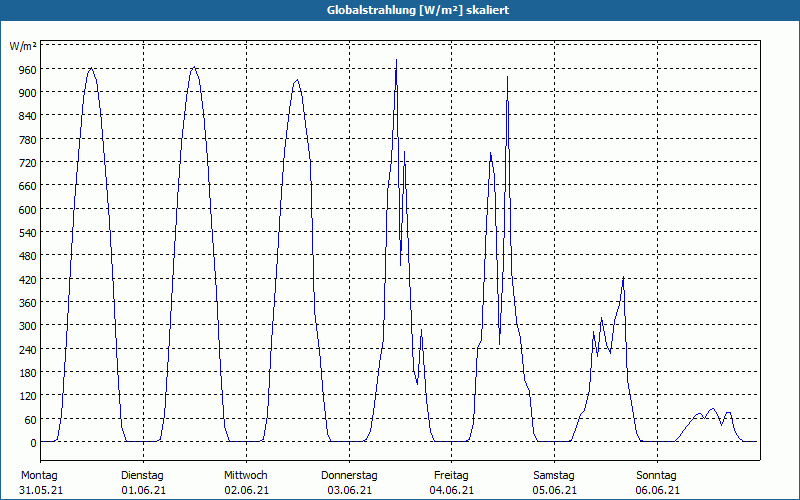Screen dimensions: 800x500
Task: Click the chart title 'Globalstrahlung [W/m²] skaliert'
Action: 418,10
